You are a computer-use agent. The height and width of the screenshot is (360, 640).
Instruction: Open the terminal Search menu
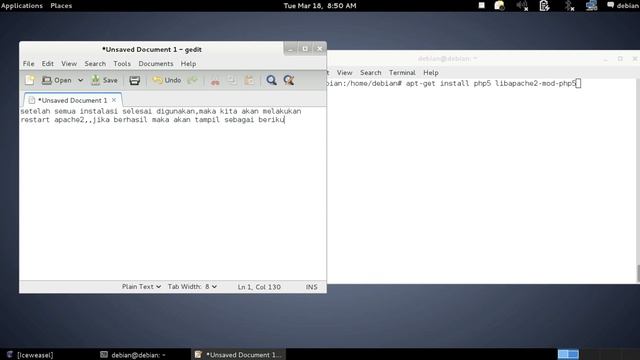click(x=371, y=73)
